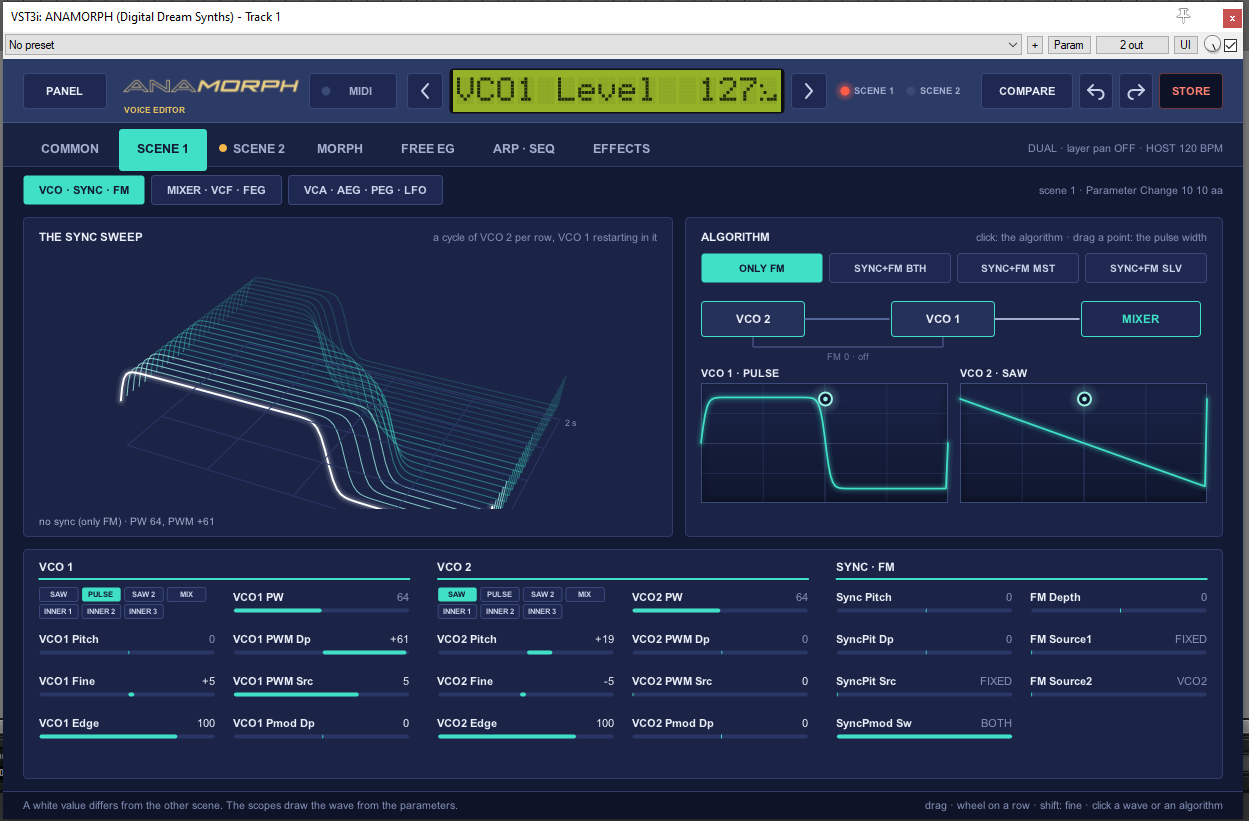
Task: Click the STORE button
Action: point(1191,91)
